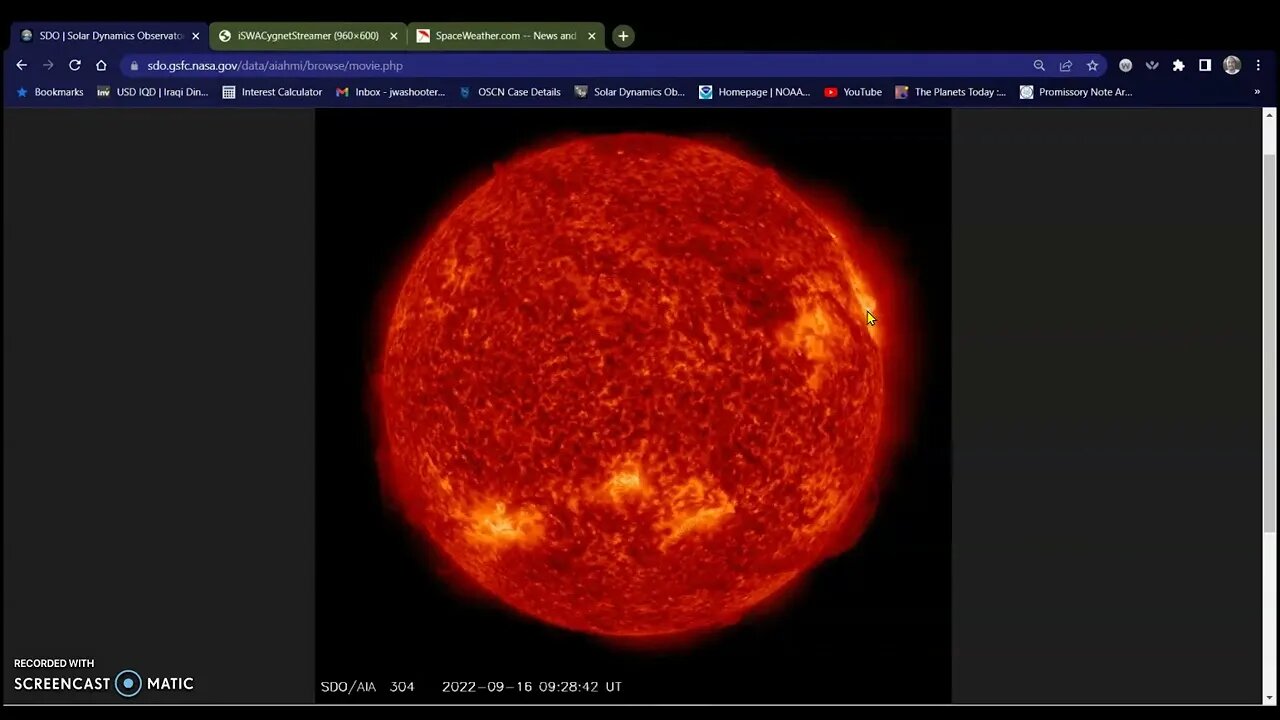The width and height of the screenshot is (1280, 720).
Task: Open a new browser tab
Action: [x=623, y=36]
